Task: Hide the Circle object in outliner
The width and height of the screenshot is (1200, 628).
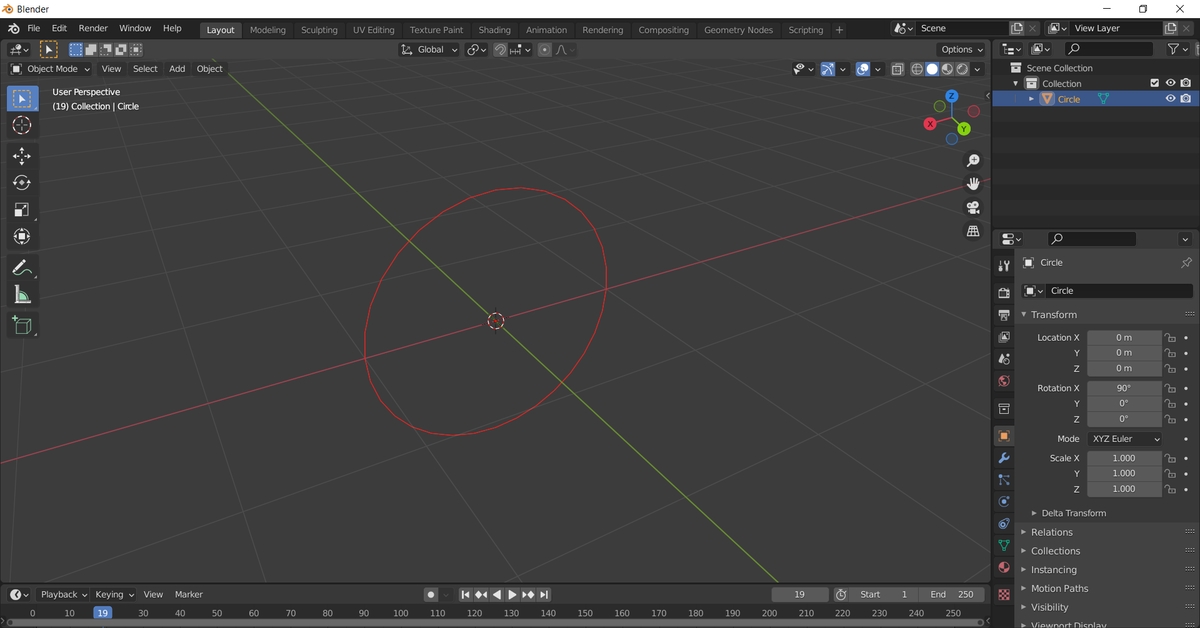Action: point(1170,99)
